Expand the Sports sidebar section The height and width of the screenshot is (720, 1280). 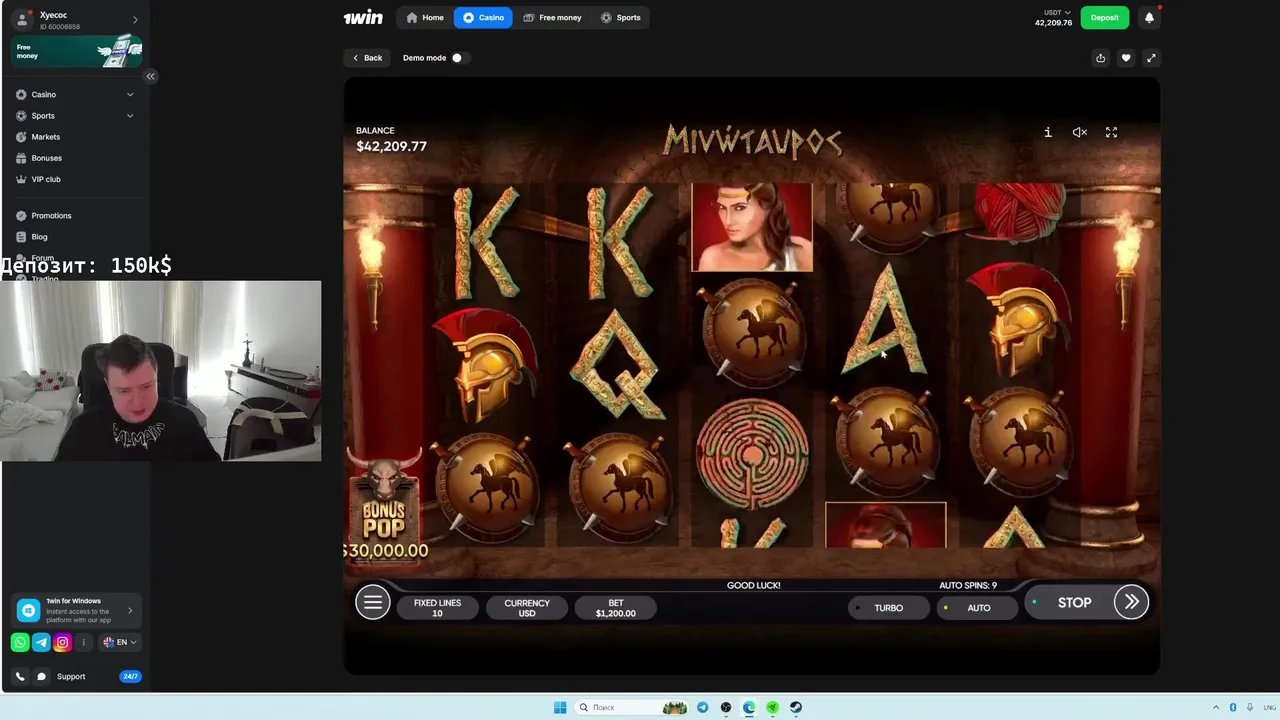[130, 115]
